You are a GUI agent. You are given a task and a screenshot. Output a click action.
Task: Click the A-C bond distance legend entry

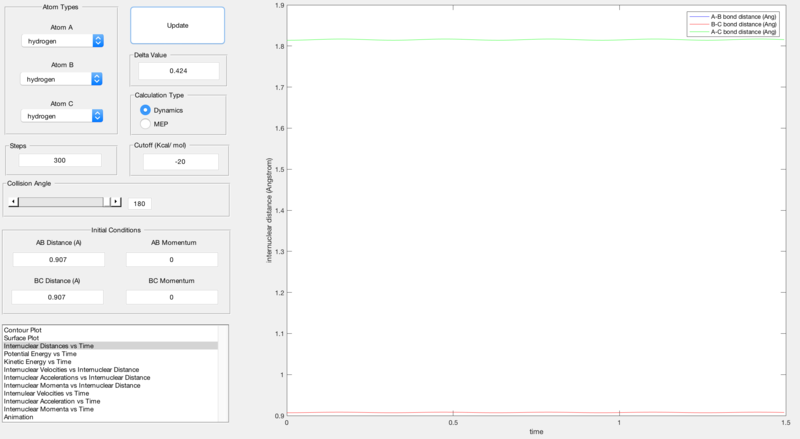pos(733,32)
